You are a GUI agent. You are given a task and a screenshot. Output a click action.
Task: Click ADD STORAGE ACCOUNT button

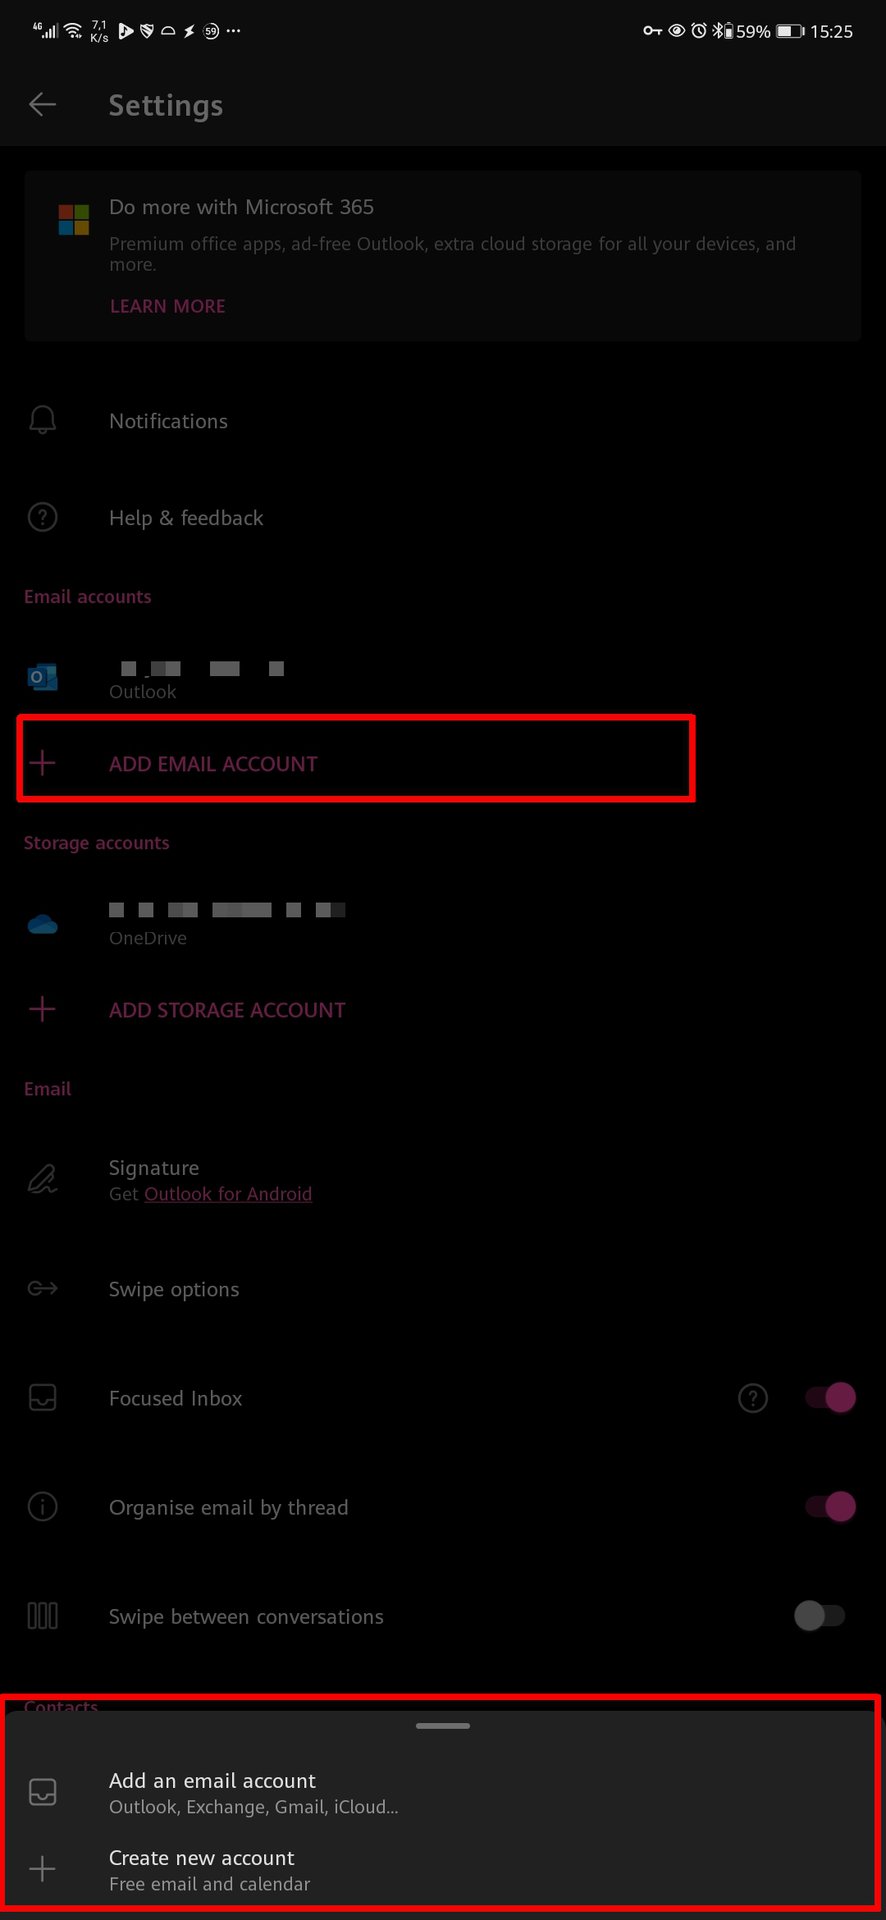click(x=227, y=1010)
